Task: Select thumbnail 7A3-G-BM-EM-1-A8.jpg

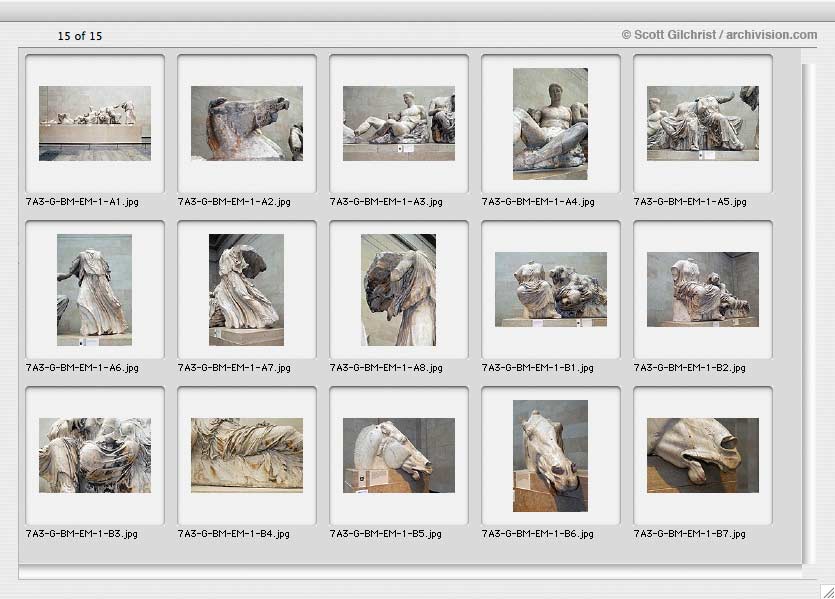Action: tap(399, 290)
